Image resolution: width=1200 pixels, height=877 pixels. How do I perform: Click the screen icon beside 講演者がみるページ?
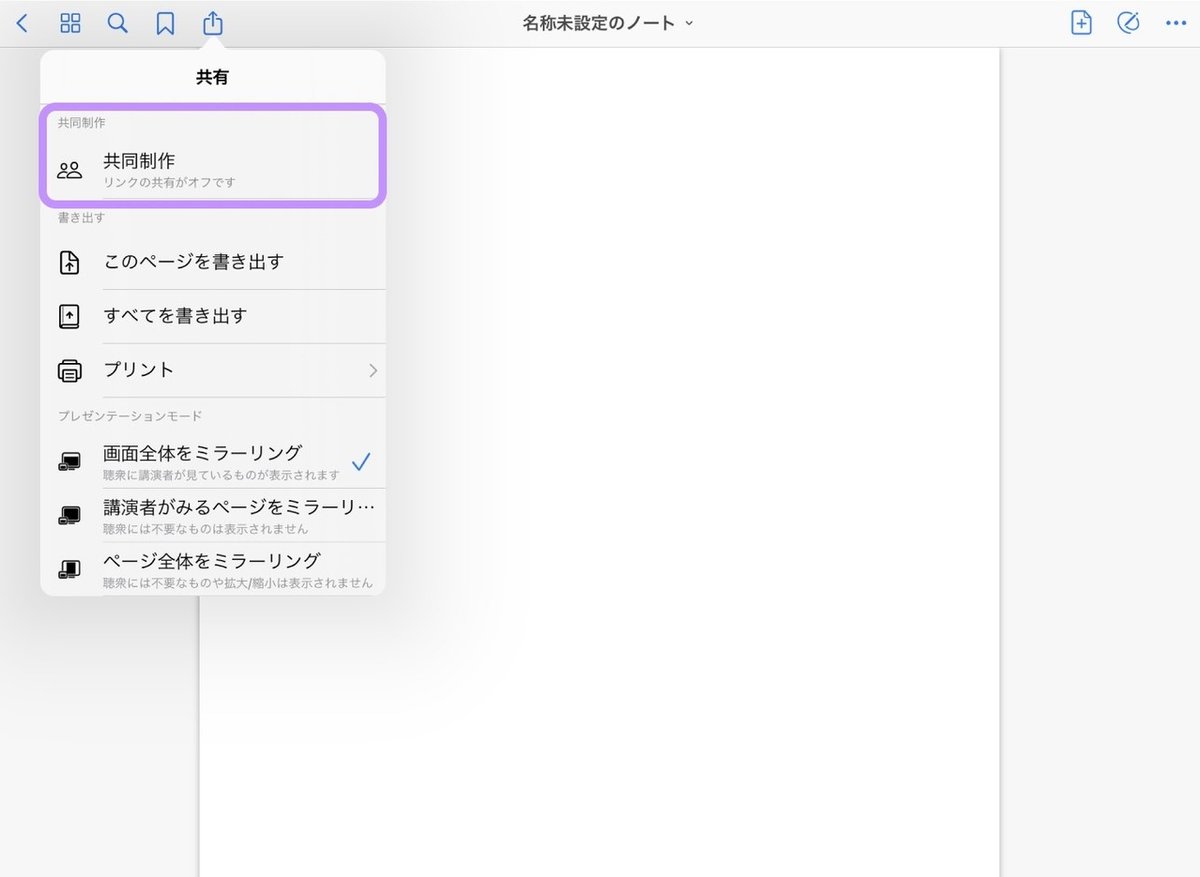coord(69,516)
